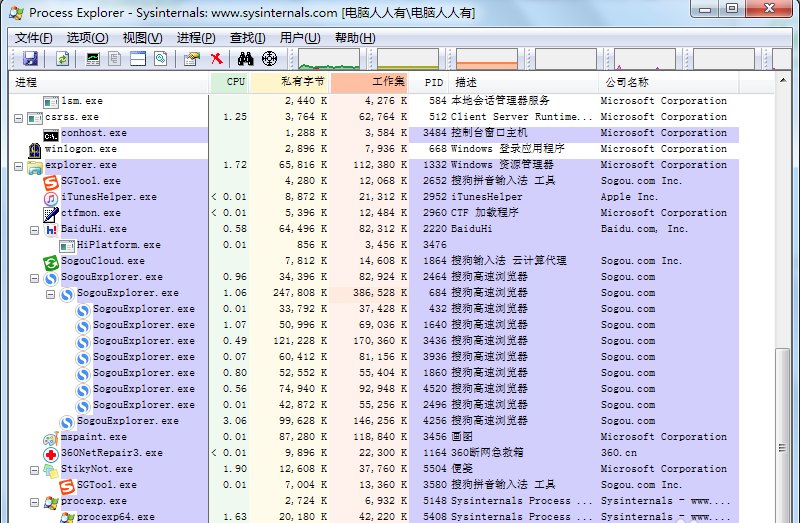Open System Information graph toolbar icon

pos(93,59)
